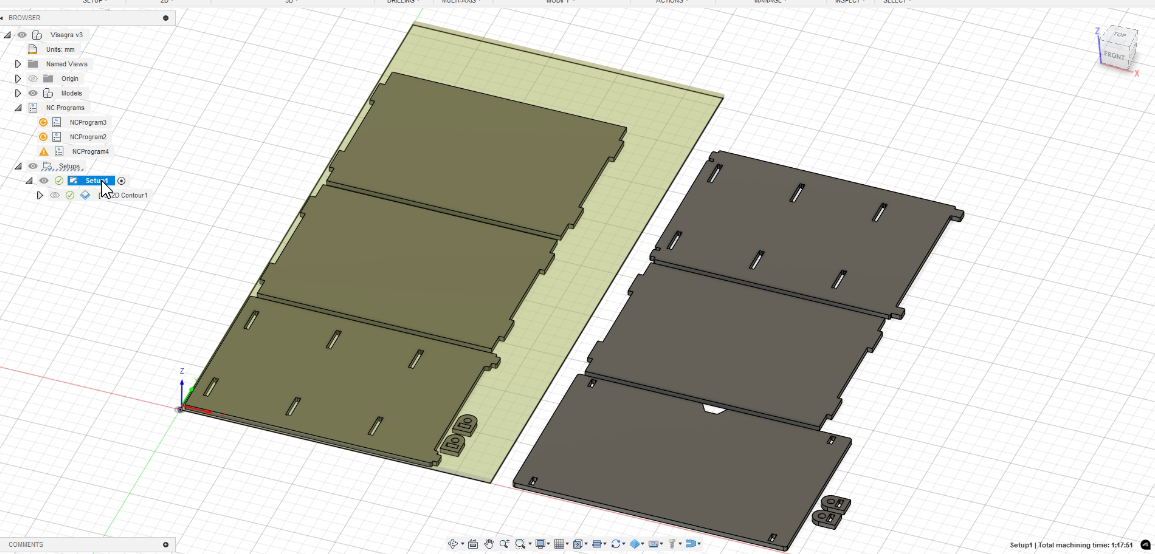
Task: Toggle 2D Contour1 toolpath visibility eye
Action: (x=55, y=195)
